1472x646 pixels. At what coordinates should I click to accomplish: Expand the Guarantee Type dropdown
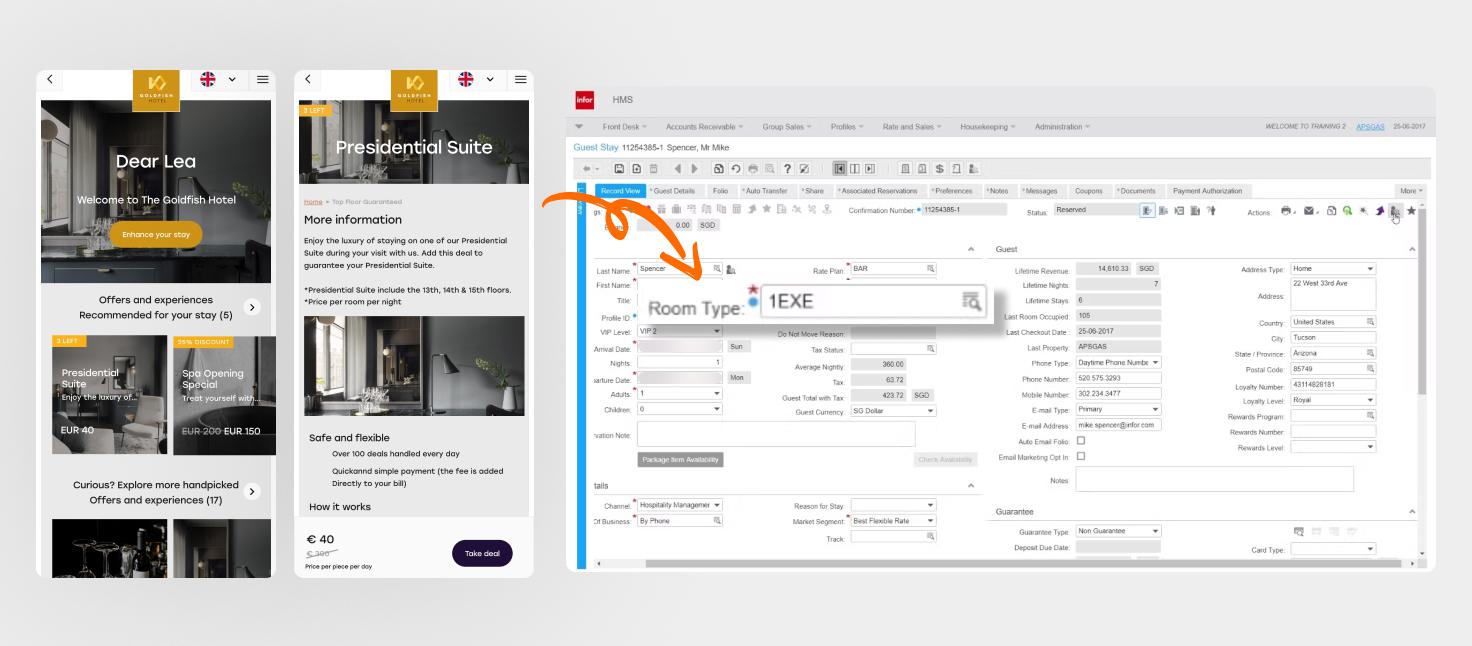[x=1155, y=531]
